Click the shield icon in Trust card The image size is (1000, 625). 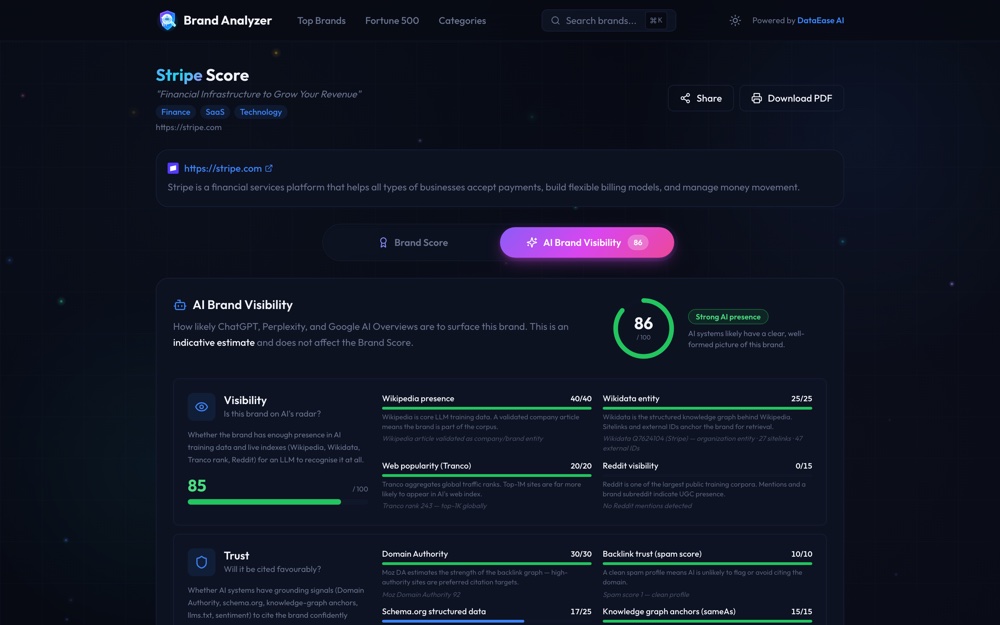click(202, 562)
